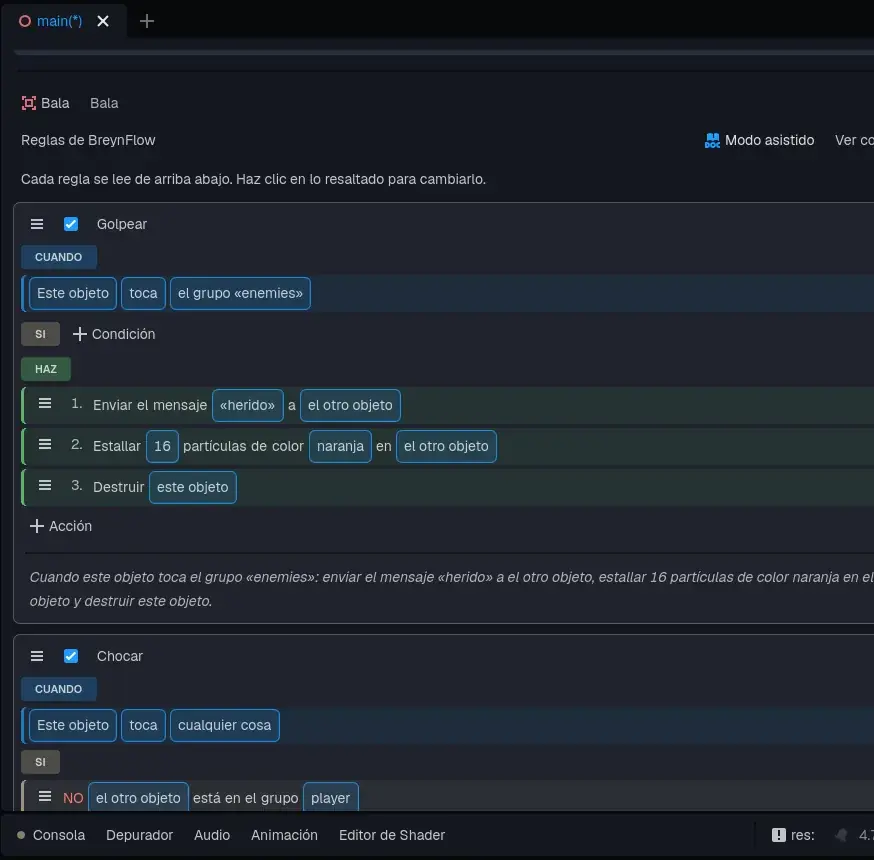Screen dimensions: 874x860
Task: Click the Golpear rule name
Action: pos(122,224)
